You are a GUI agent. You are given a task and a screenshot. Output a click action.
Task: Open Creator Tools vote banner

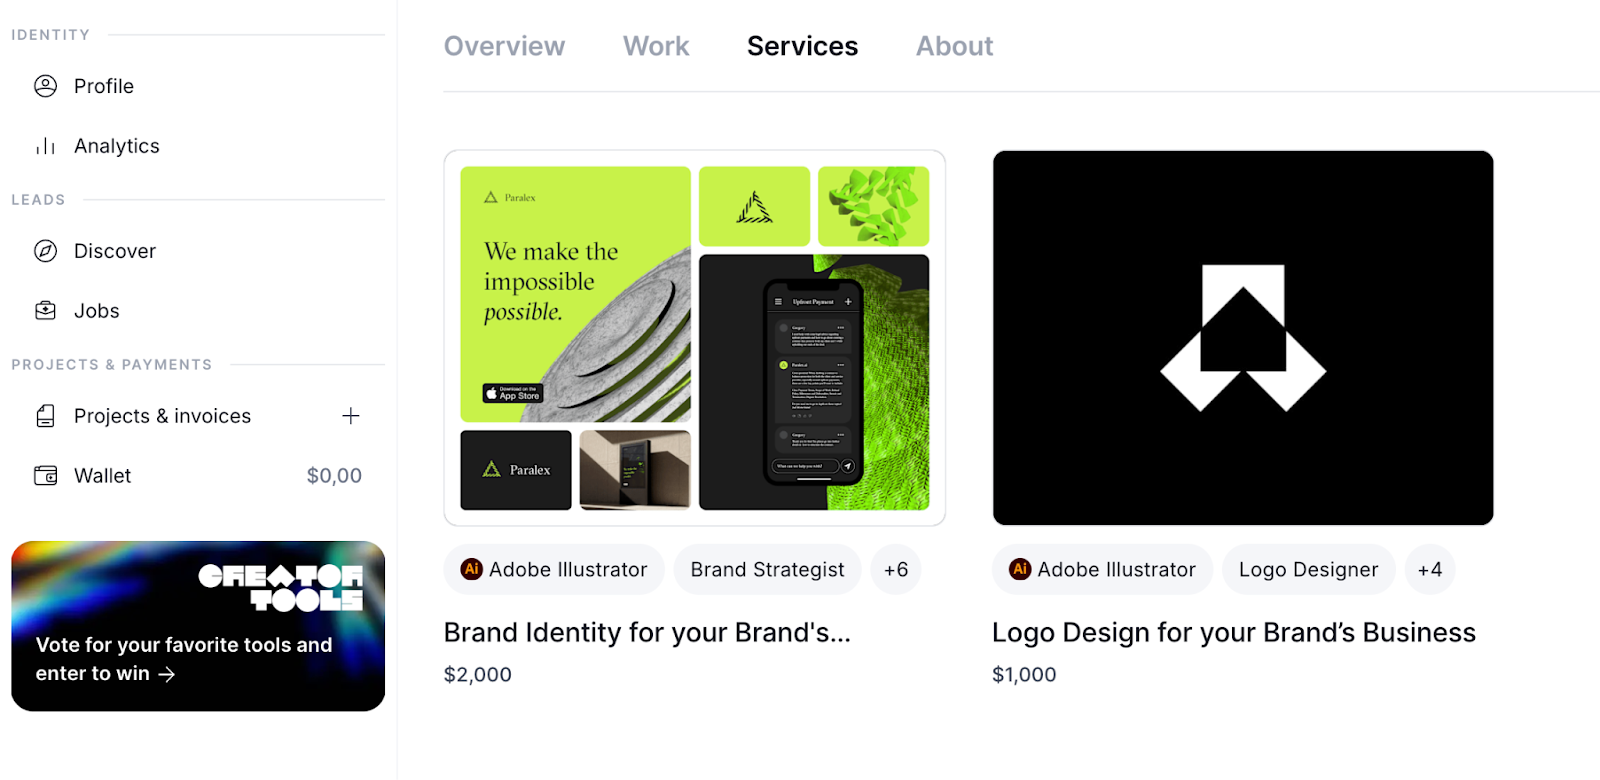(x=198, y=626)
